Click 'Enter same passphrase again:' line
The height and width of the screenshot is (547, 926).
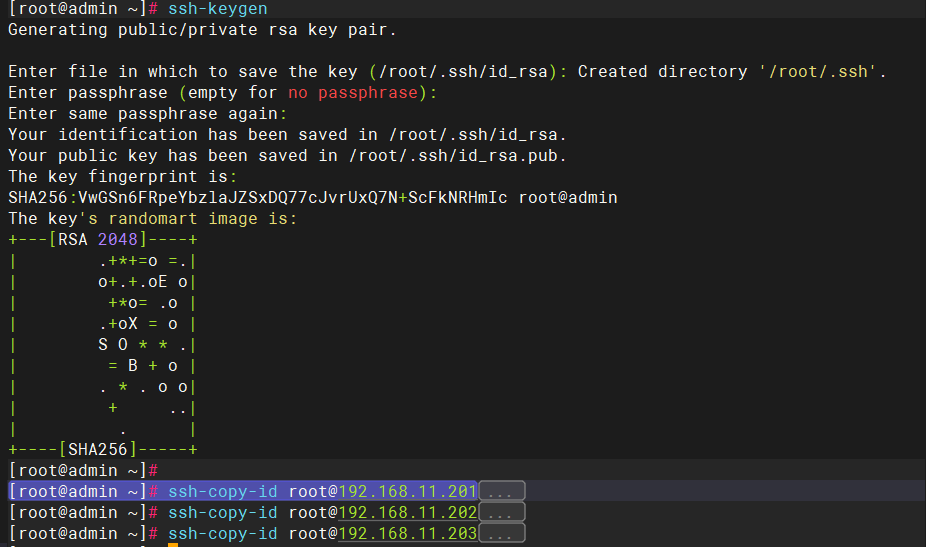pyautogui.click(x=148, y=113)
